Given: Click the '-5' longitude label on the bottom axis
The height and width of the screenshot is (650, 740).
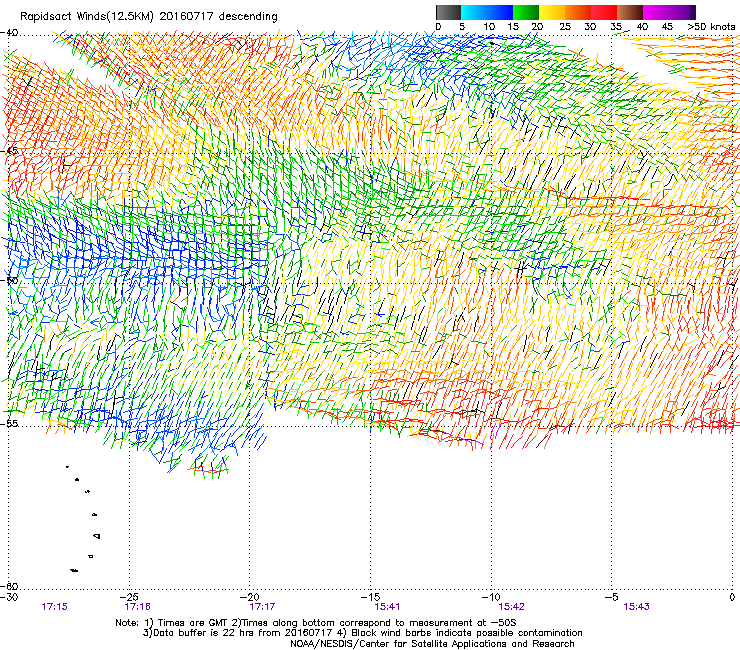Looking at the screenshot, I should click(612, 597).
